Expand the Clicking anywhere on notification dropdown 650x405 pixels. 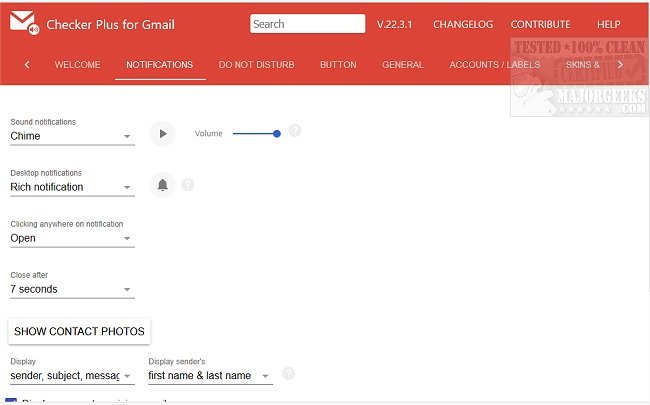(72, 238)
